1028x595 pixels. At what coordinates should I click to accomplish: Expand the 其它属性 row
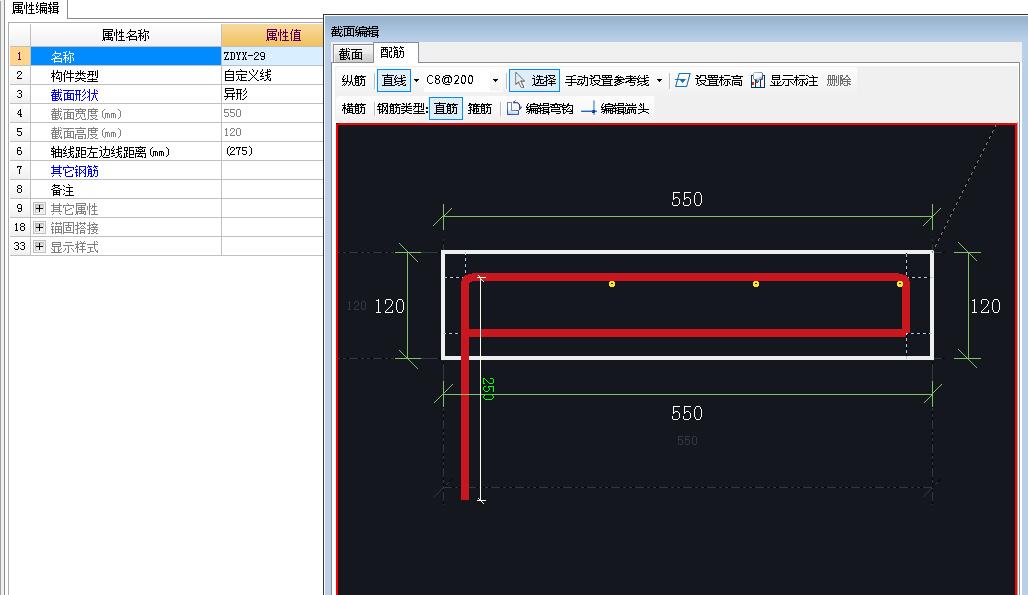pos(39,208)
